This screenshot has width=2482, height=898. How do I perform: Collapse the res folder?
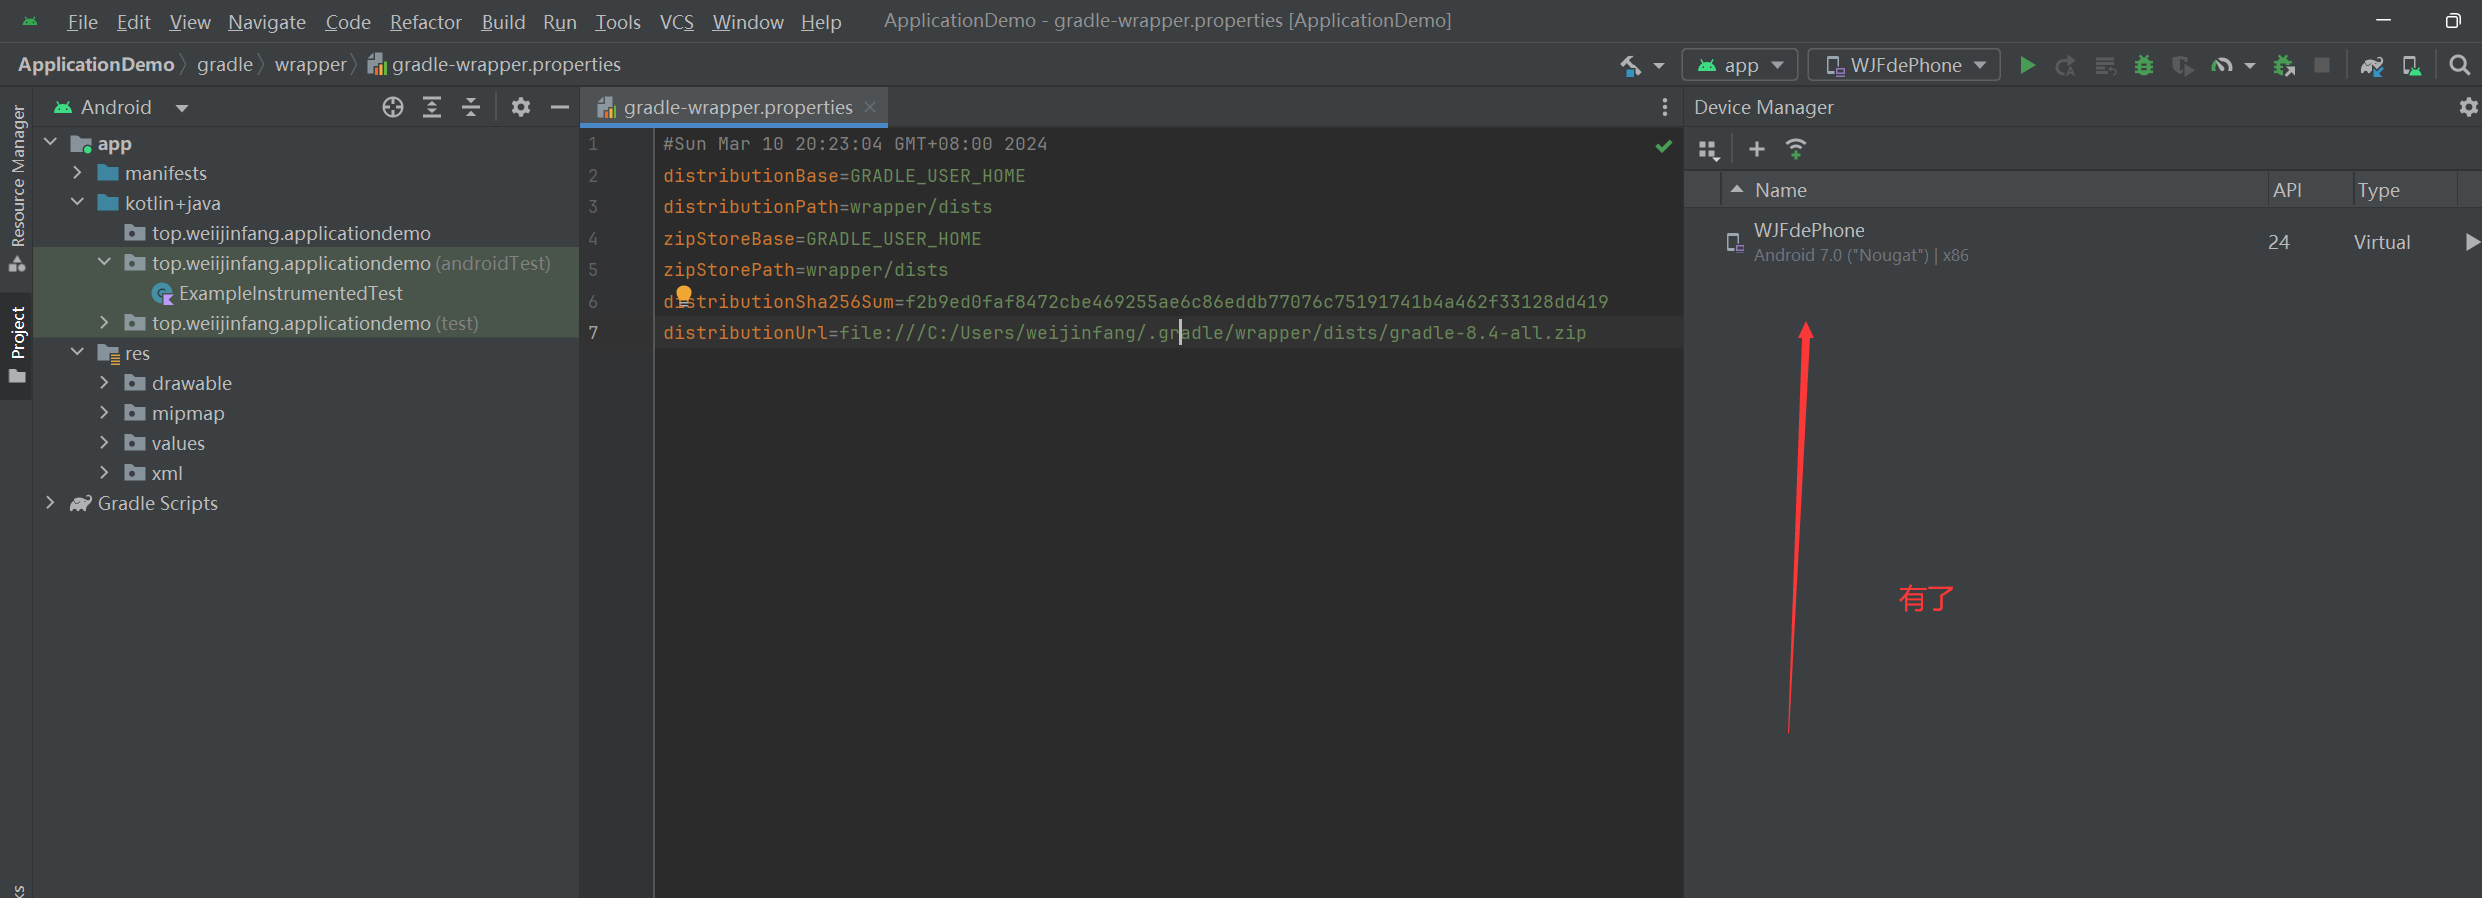[x=77, y=353]
